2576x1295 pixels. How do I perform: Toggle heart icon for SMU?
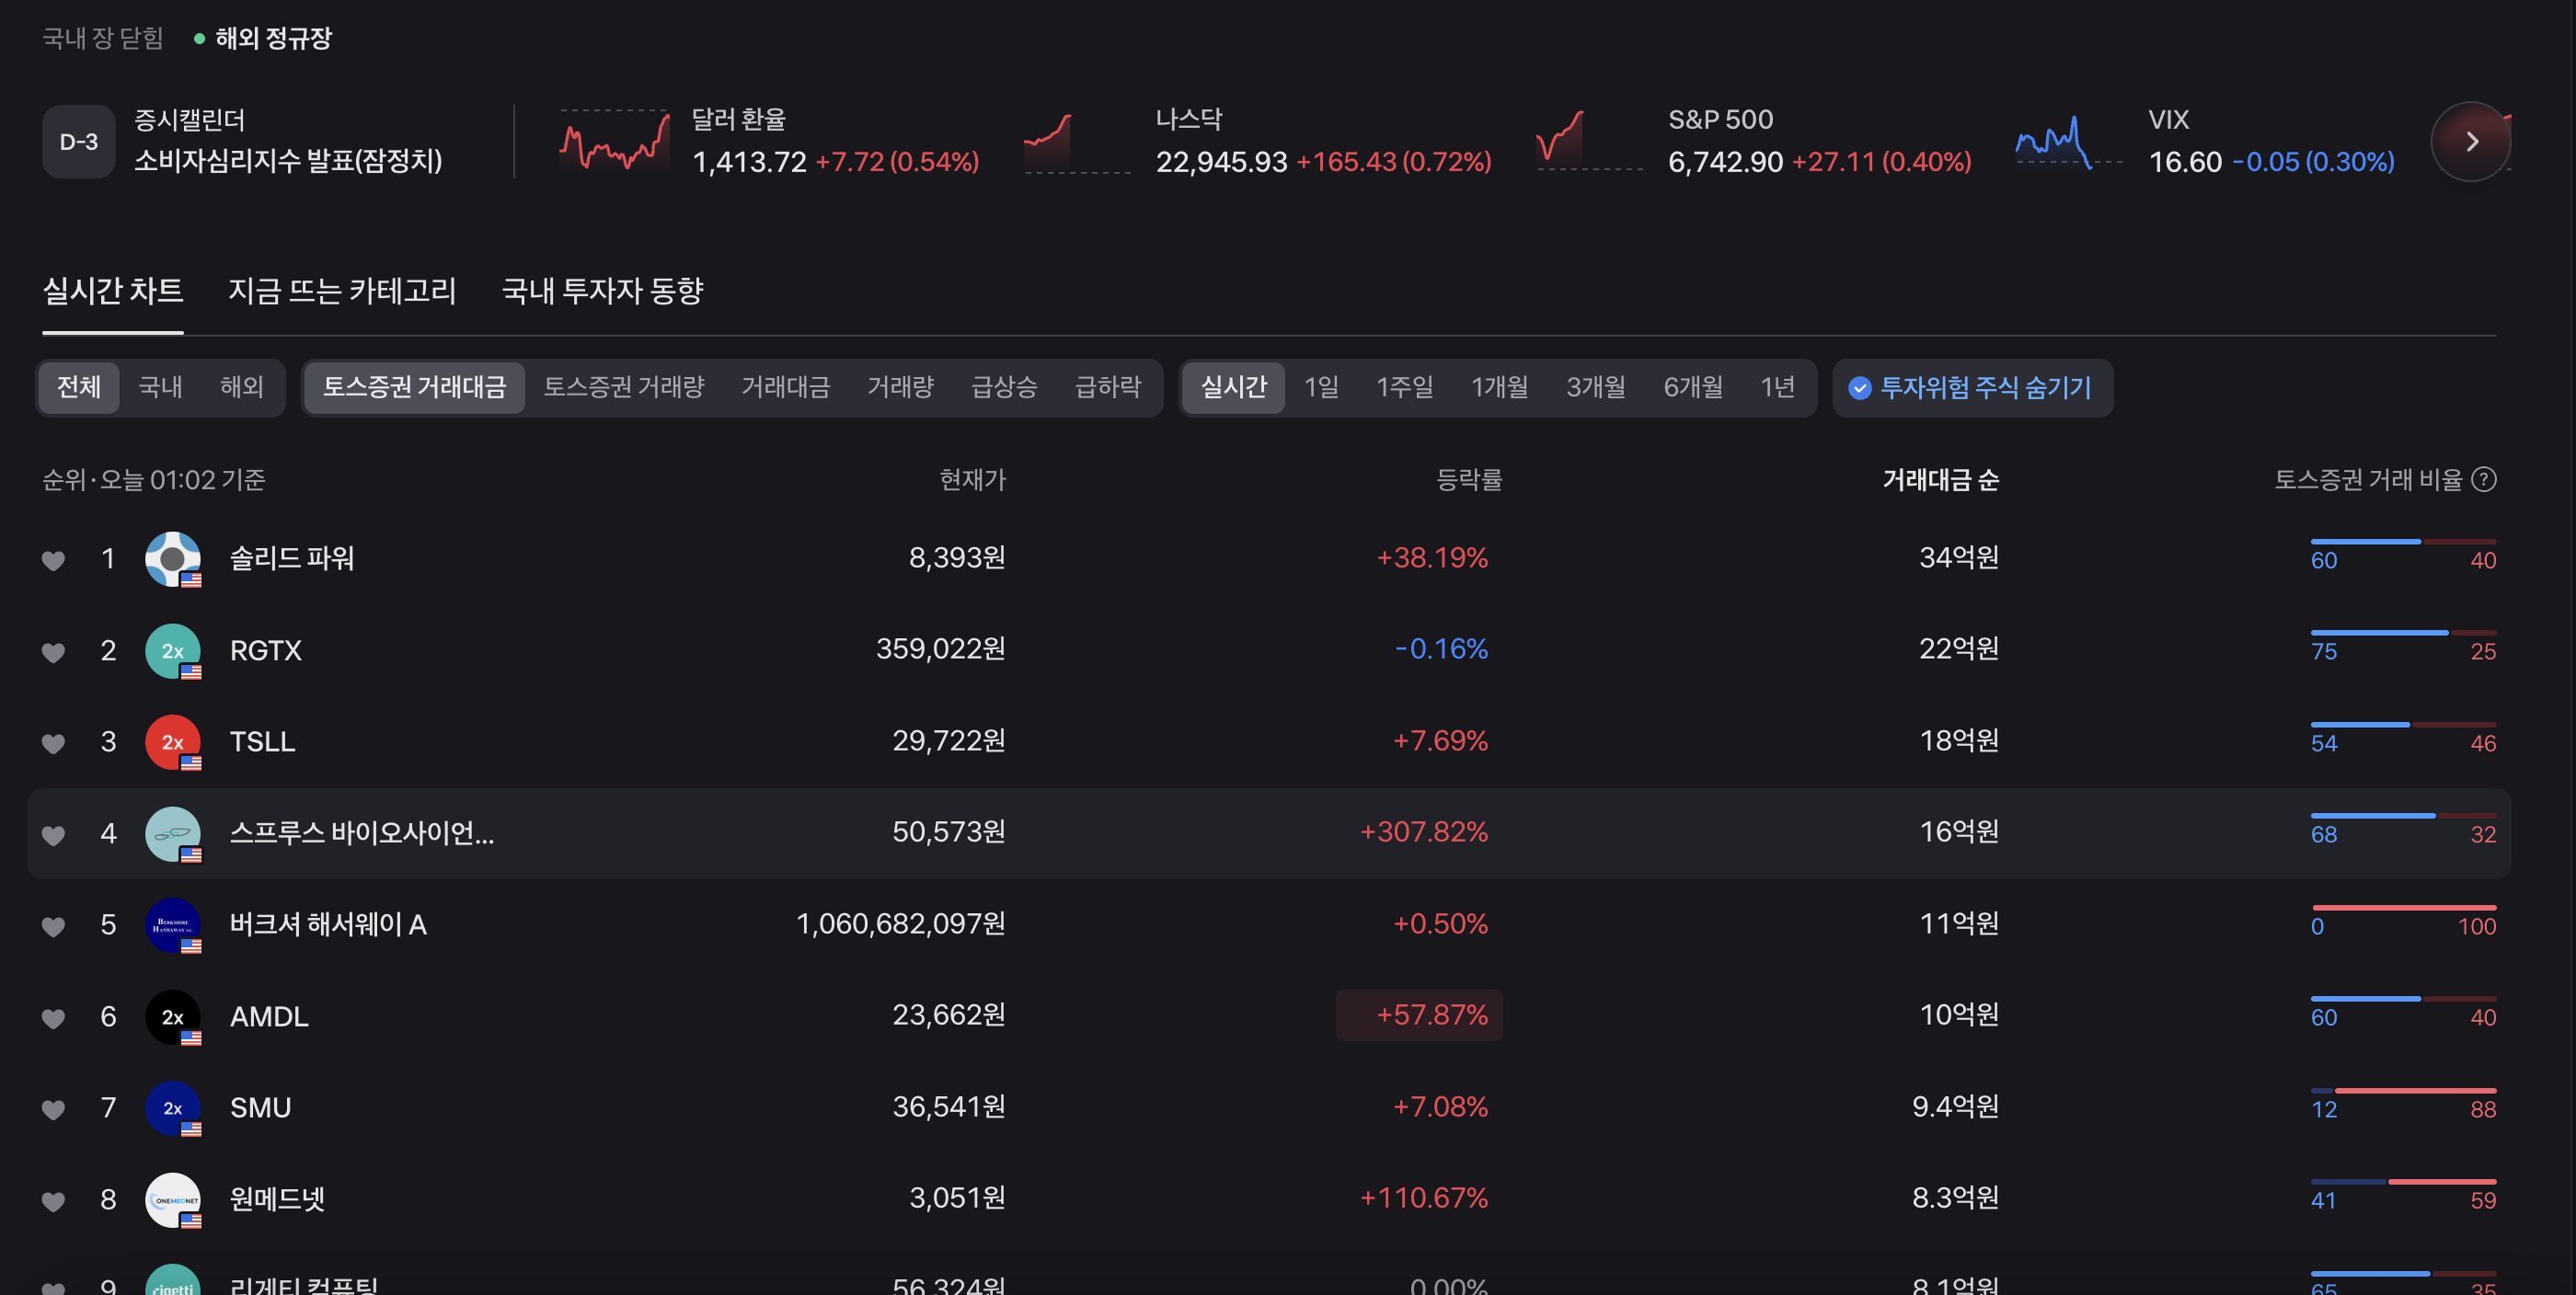coord(53,1109)
